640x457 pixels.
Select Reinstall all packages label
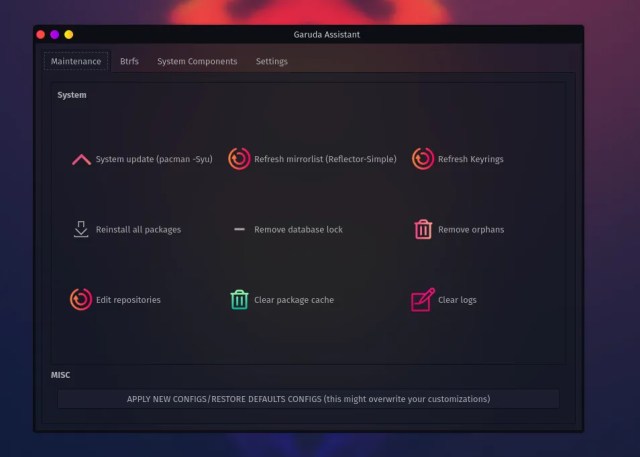point(138,230)
